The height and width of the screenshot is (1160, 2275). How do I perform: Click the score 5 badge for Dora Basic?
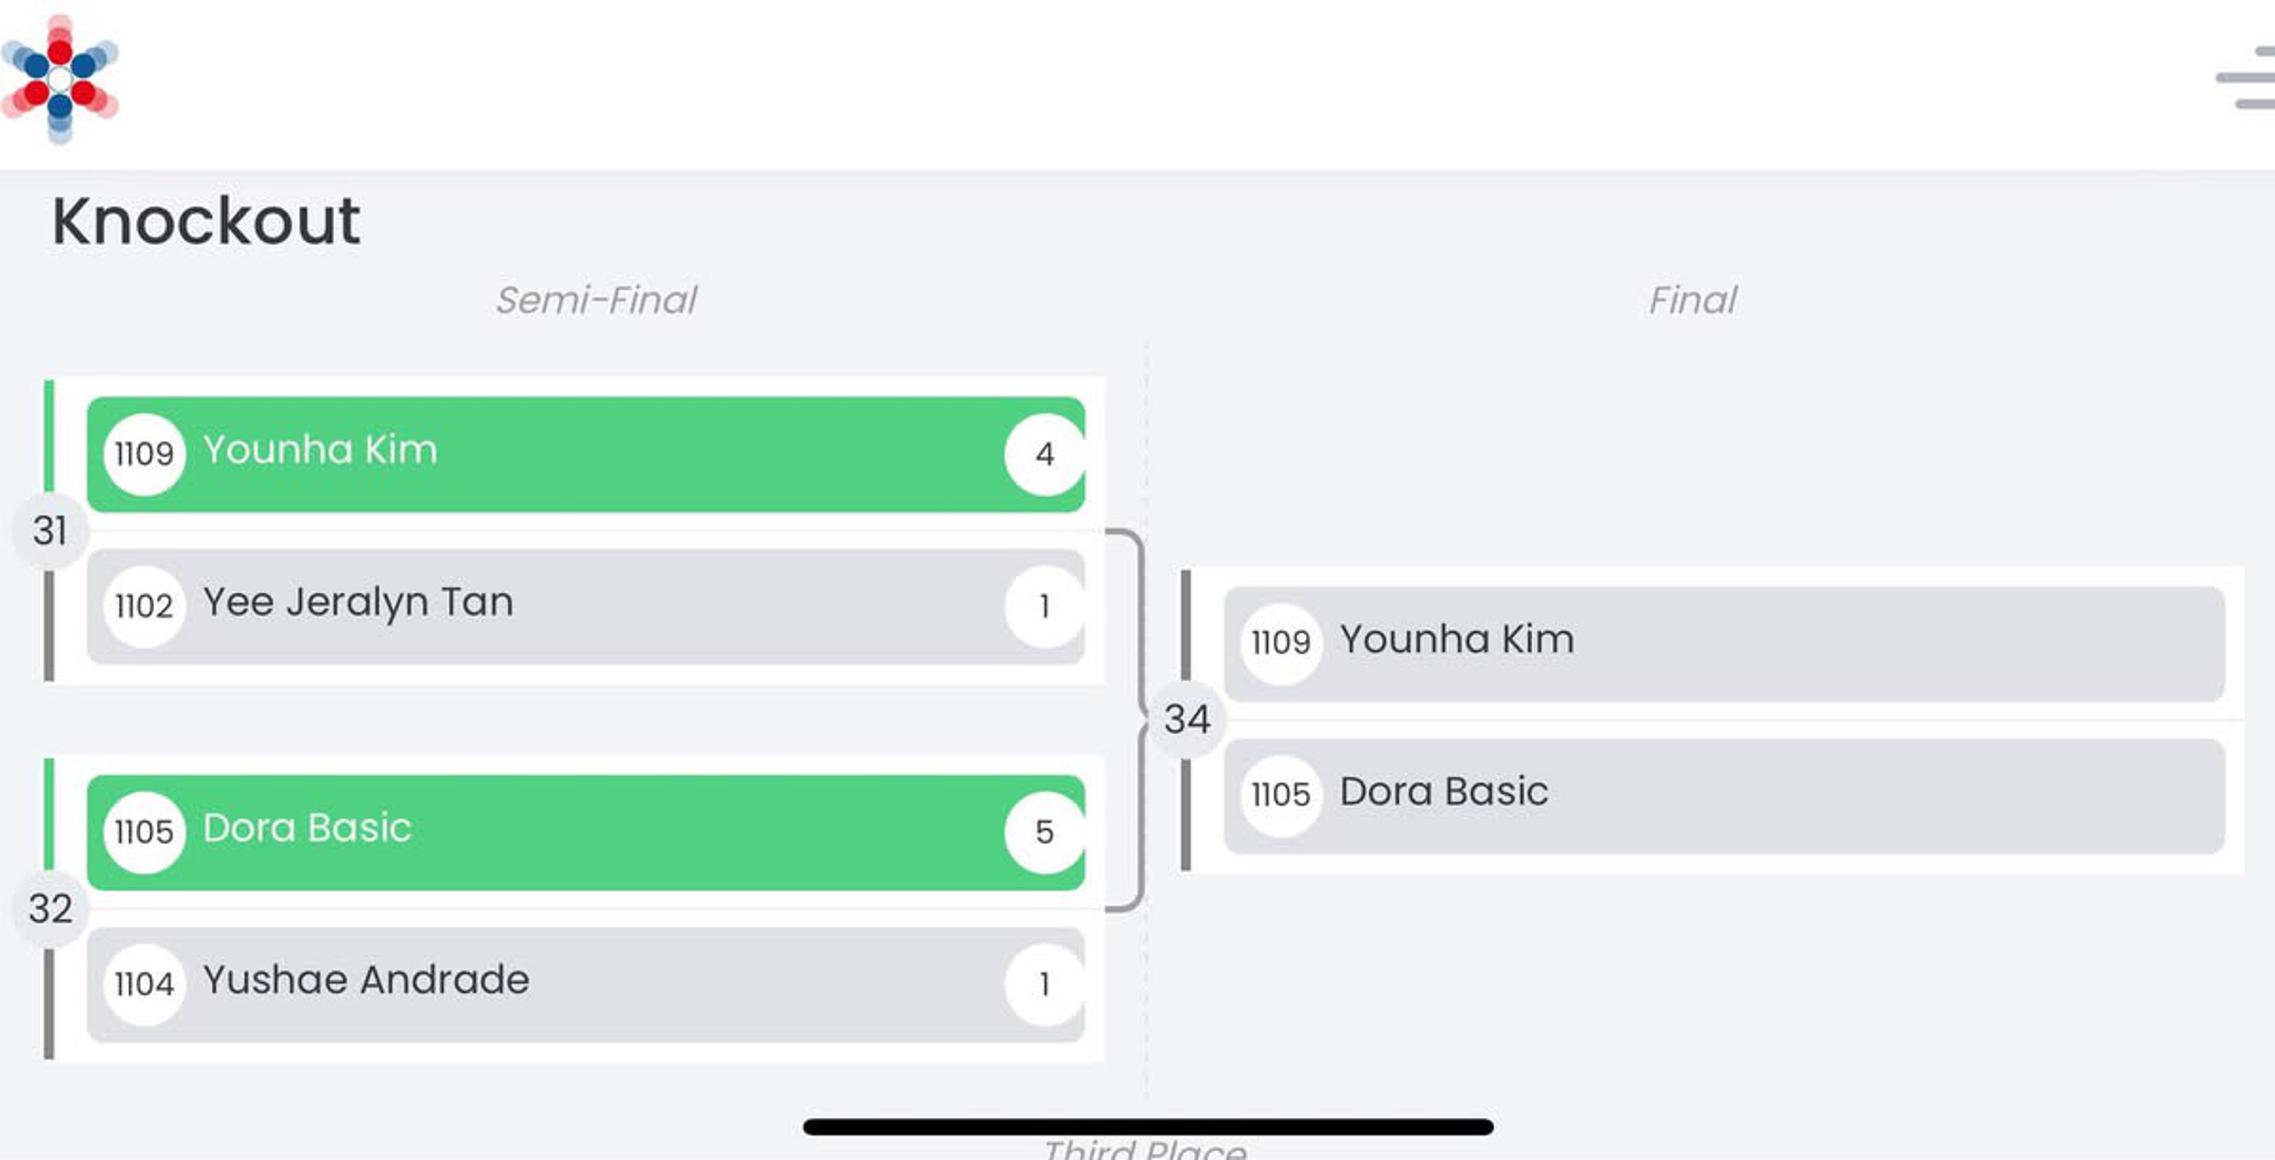coord(1044,832)
